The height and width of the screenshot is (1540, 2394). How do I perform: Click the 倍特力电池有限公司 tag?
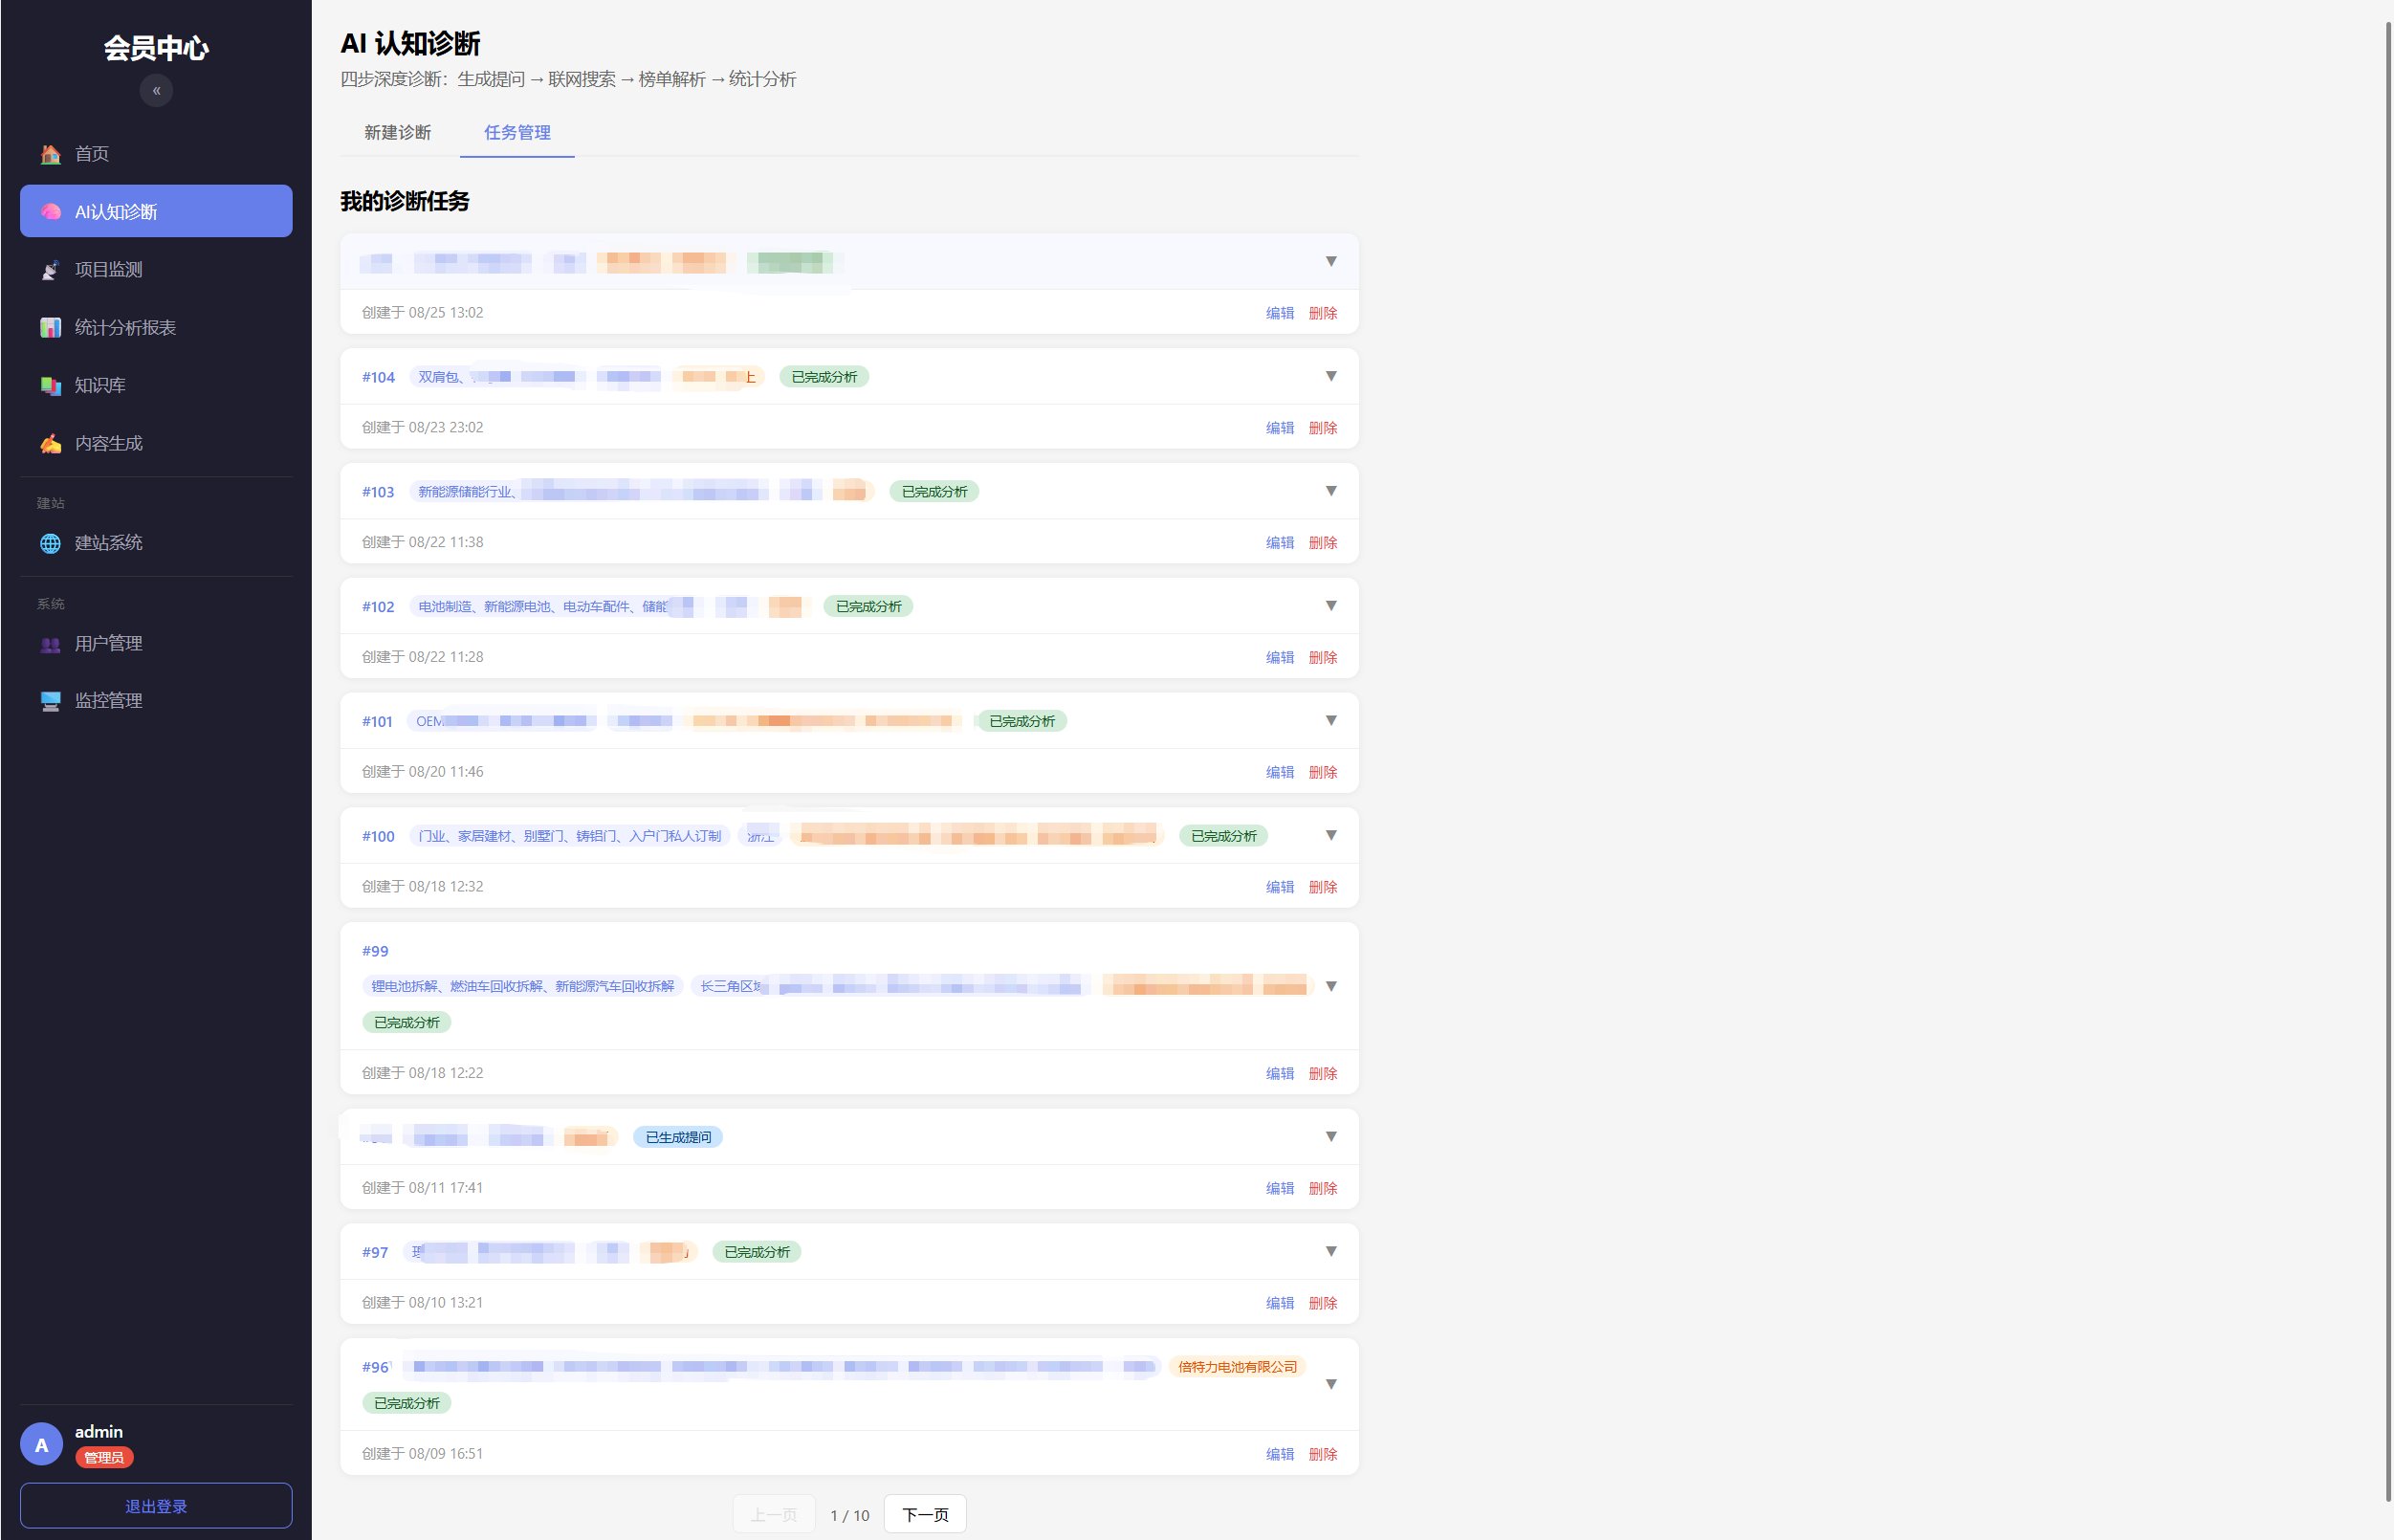click(x=1237, y=1367)
